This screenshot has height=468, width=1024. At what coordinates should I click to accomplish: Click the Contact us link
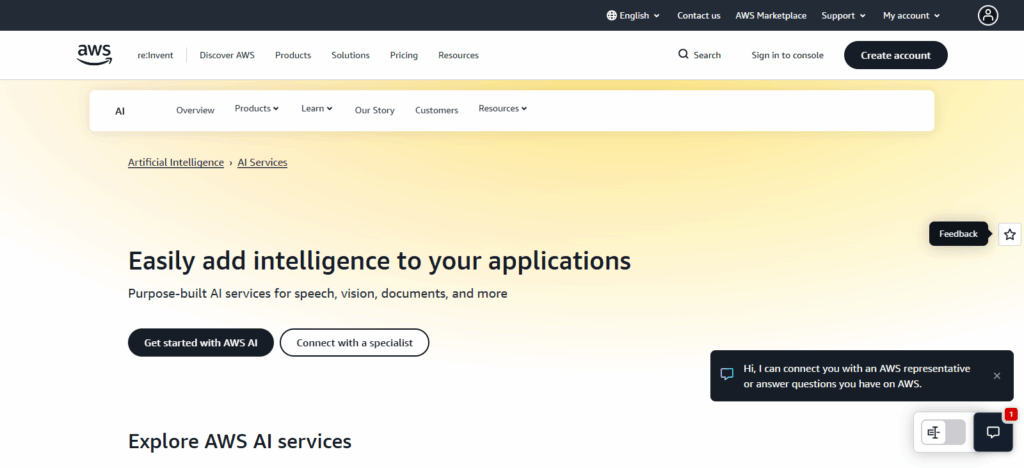click(699, 15)
